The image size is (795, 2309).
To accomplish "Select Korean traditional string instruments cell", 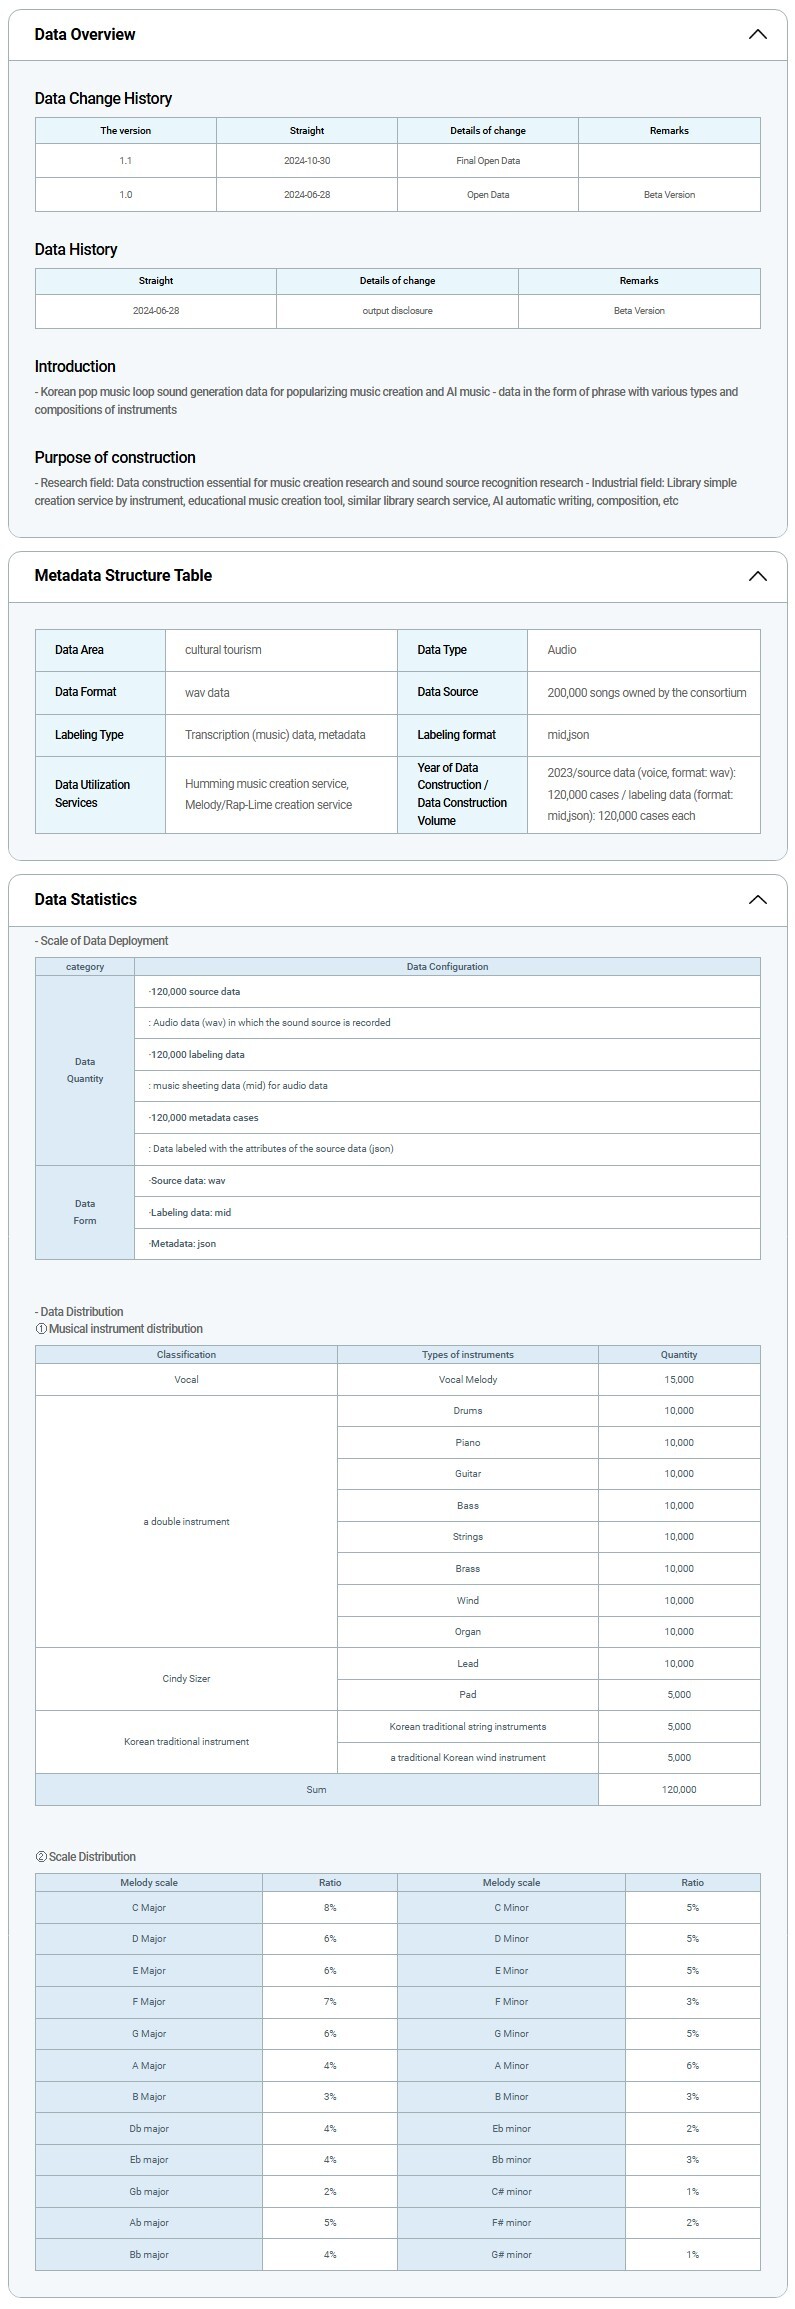I will (x=467, y=1727).
